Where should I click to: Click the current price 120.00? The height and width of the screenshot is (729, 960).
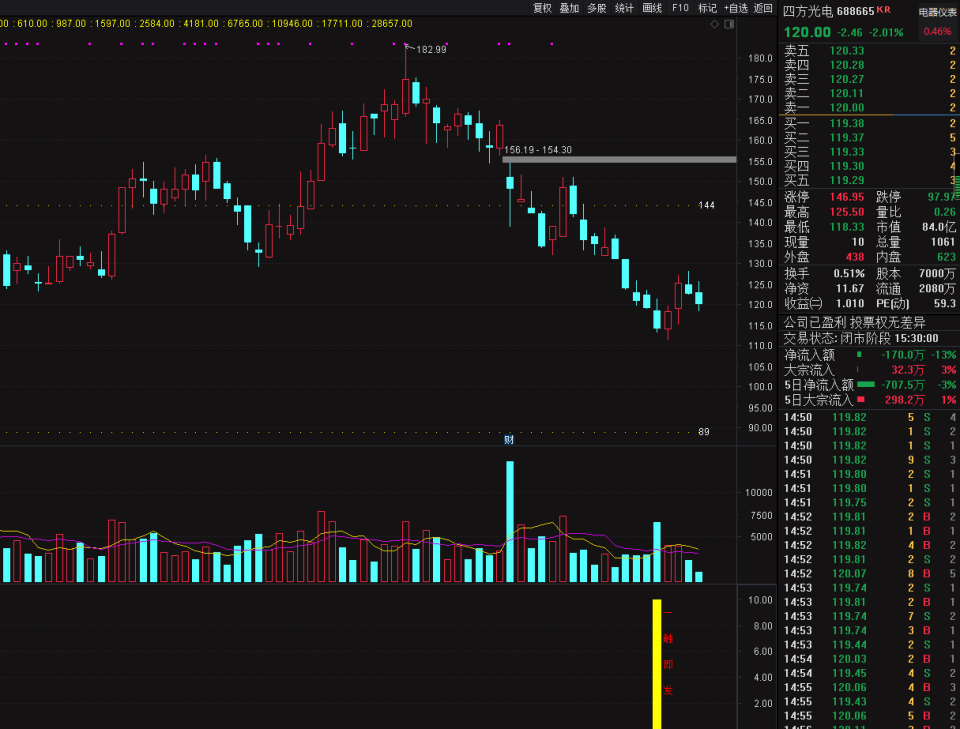(807, 32)
